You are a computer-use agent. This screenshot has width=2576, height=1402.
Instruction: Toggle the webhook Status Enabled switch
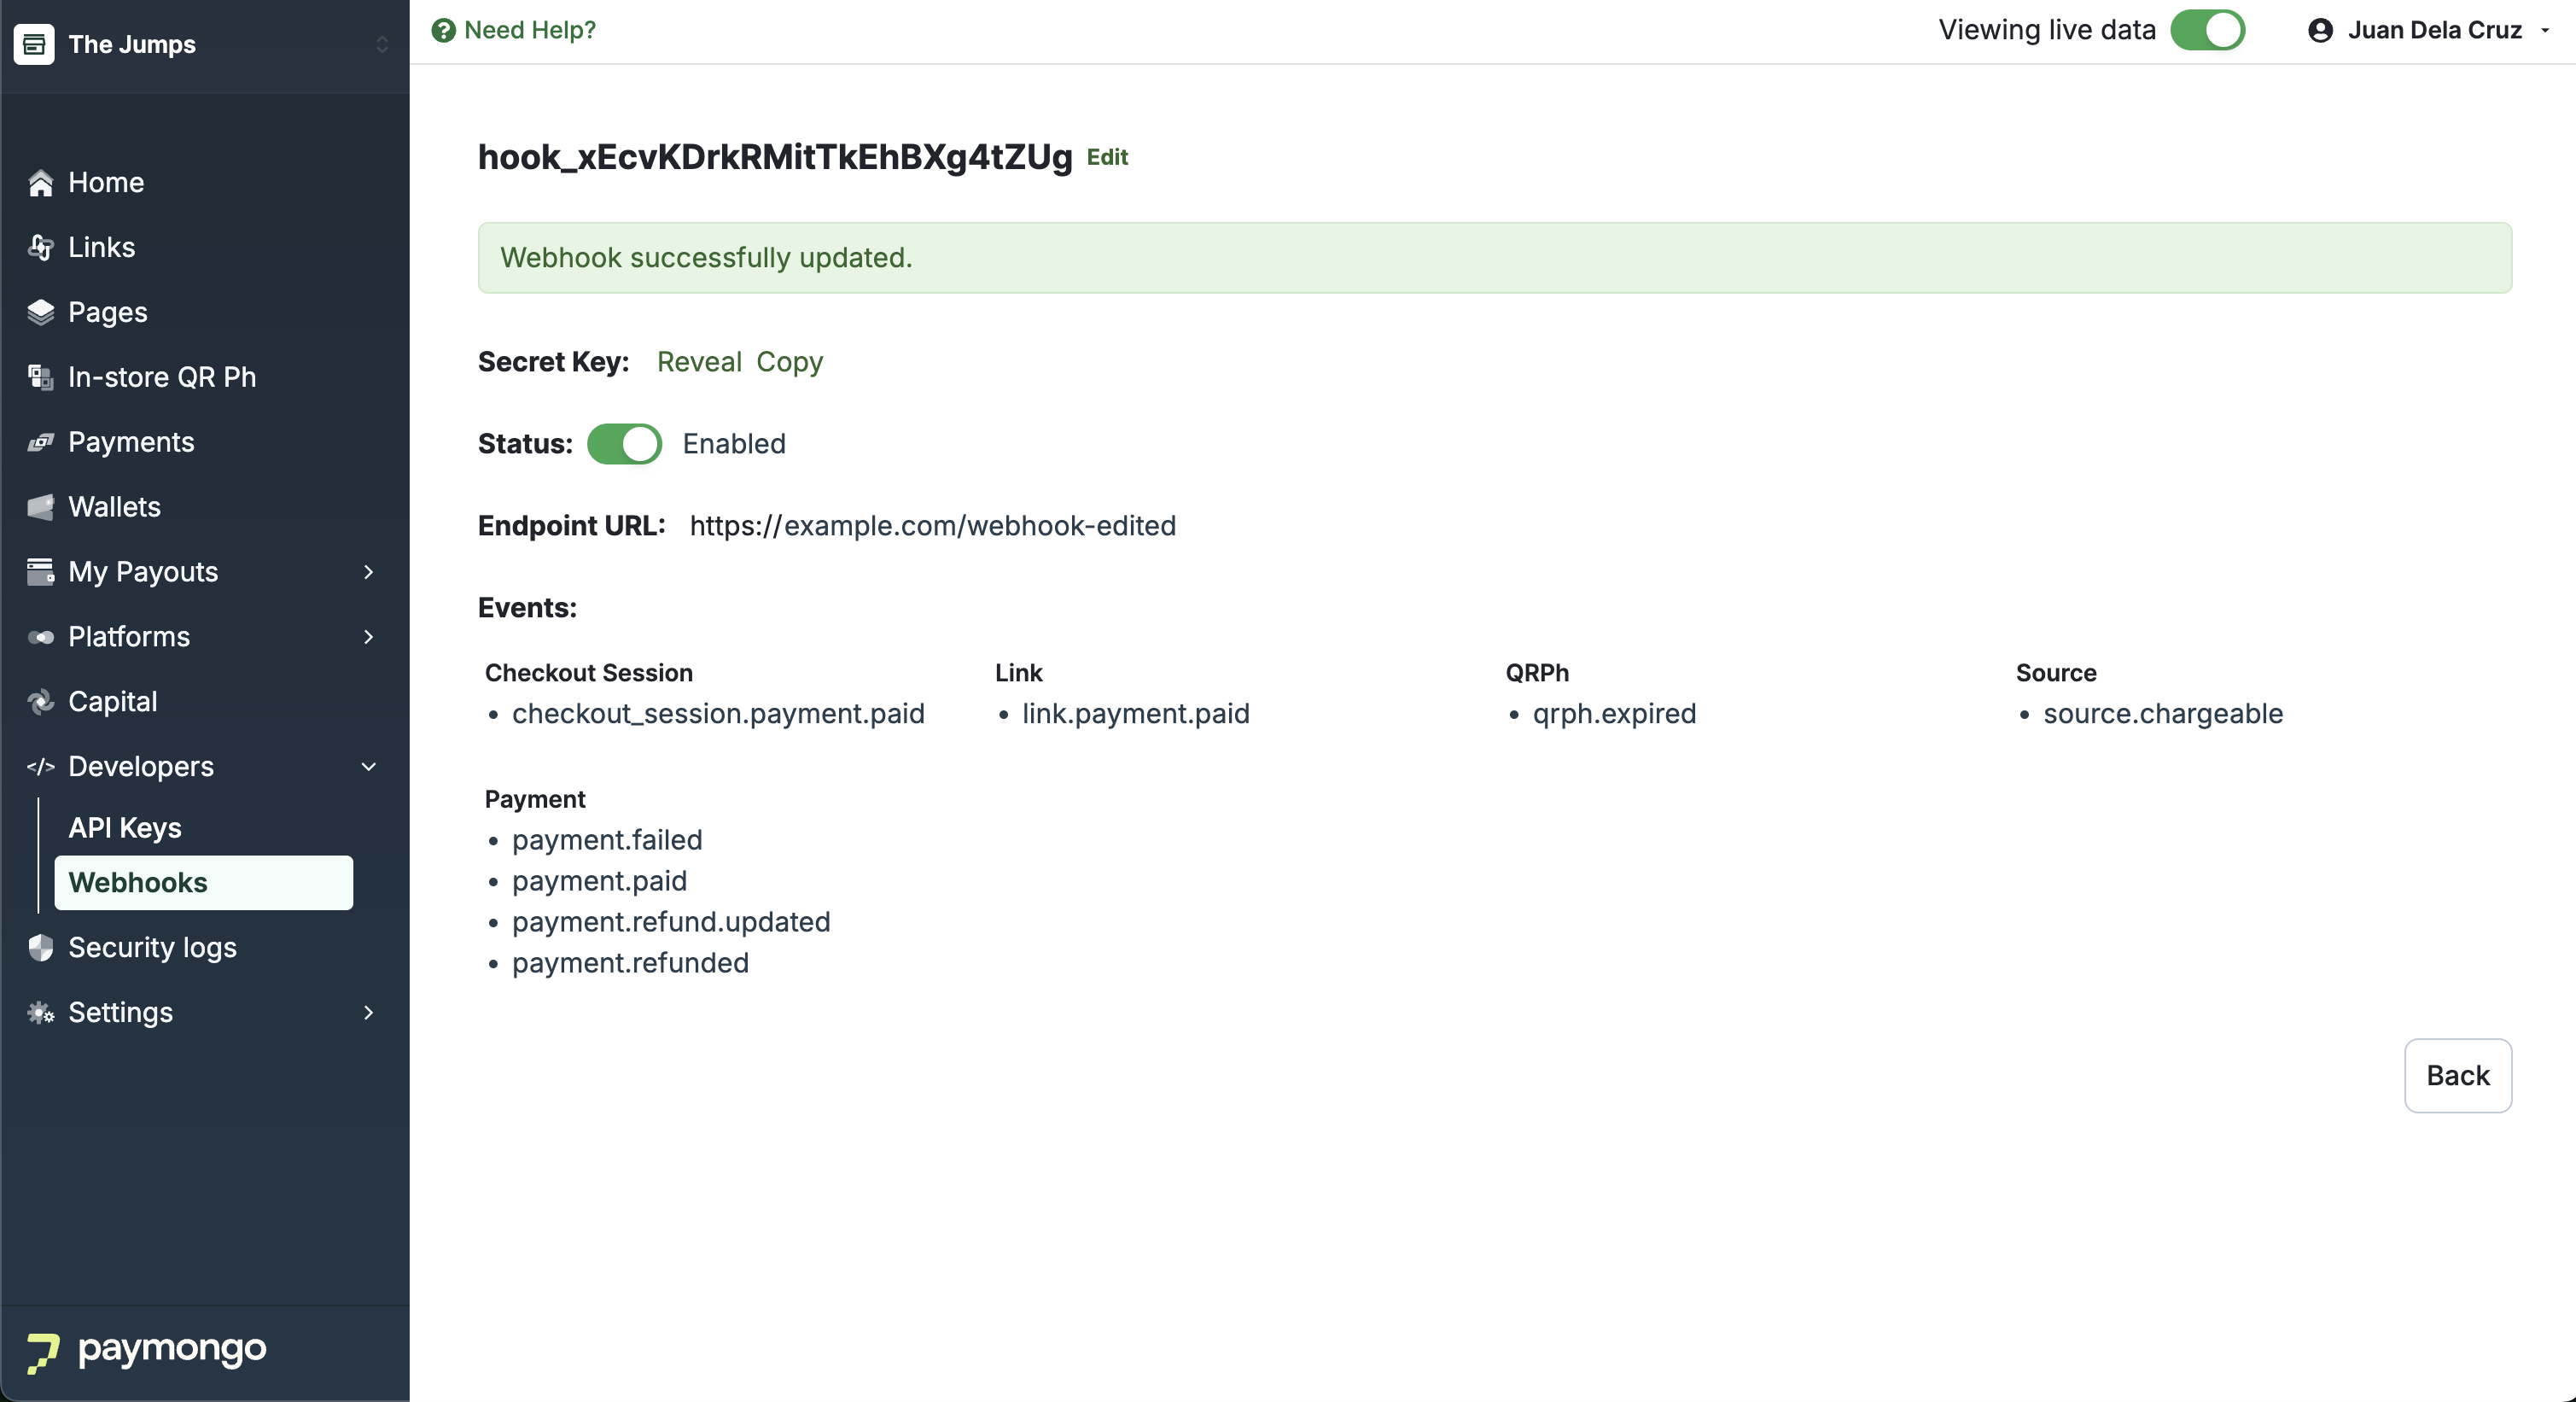624,444
